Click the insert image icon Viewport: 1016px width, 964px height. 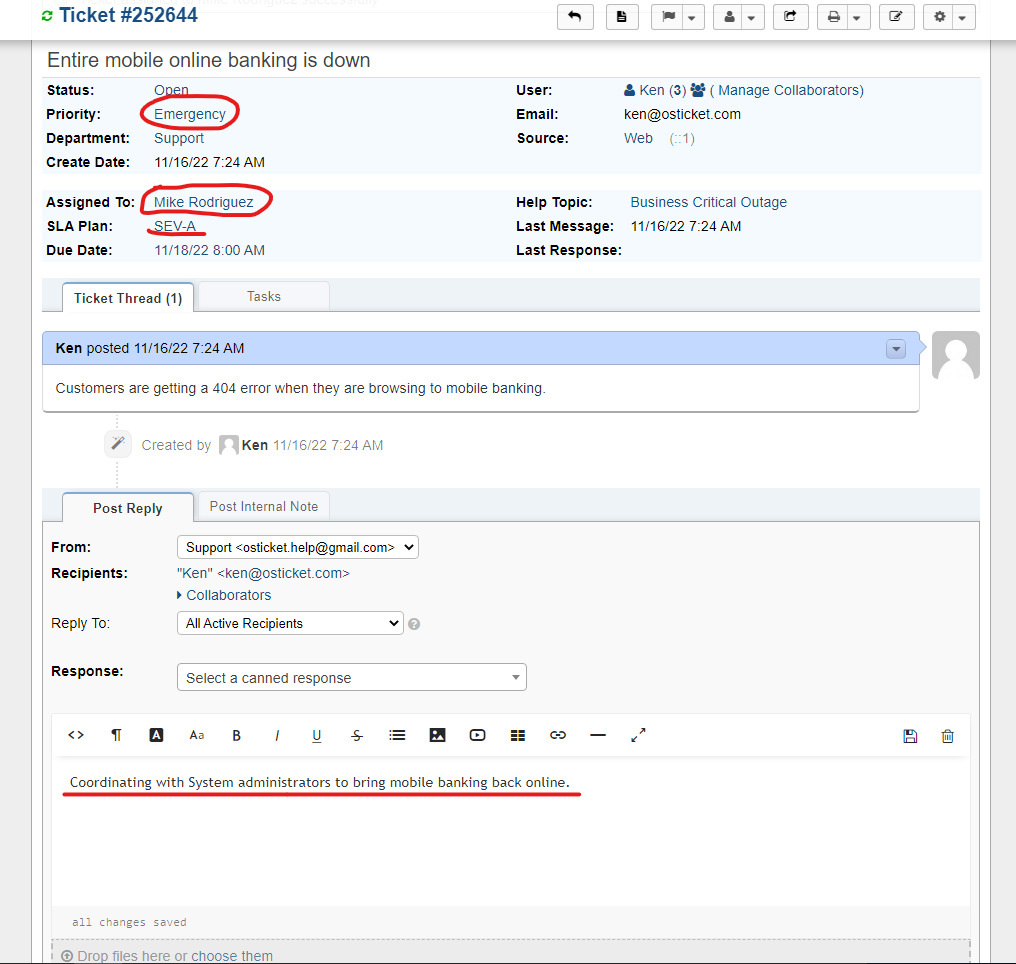(437, 735)
